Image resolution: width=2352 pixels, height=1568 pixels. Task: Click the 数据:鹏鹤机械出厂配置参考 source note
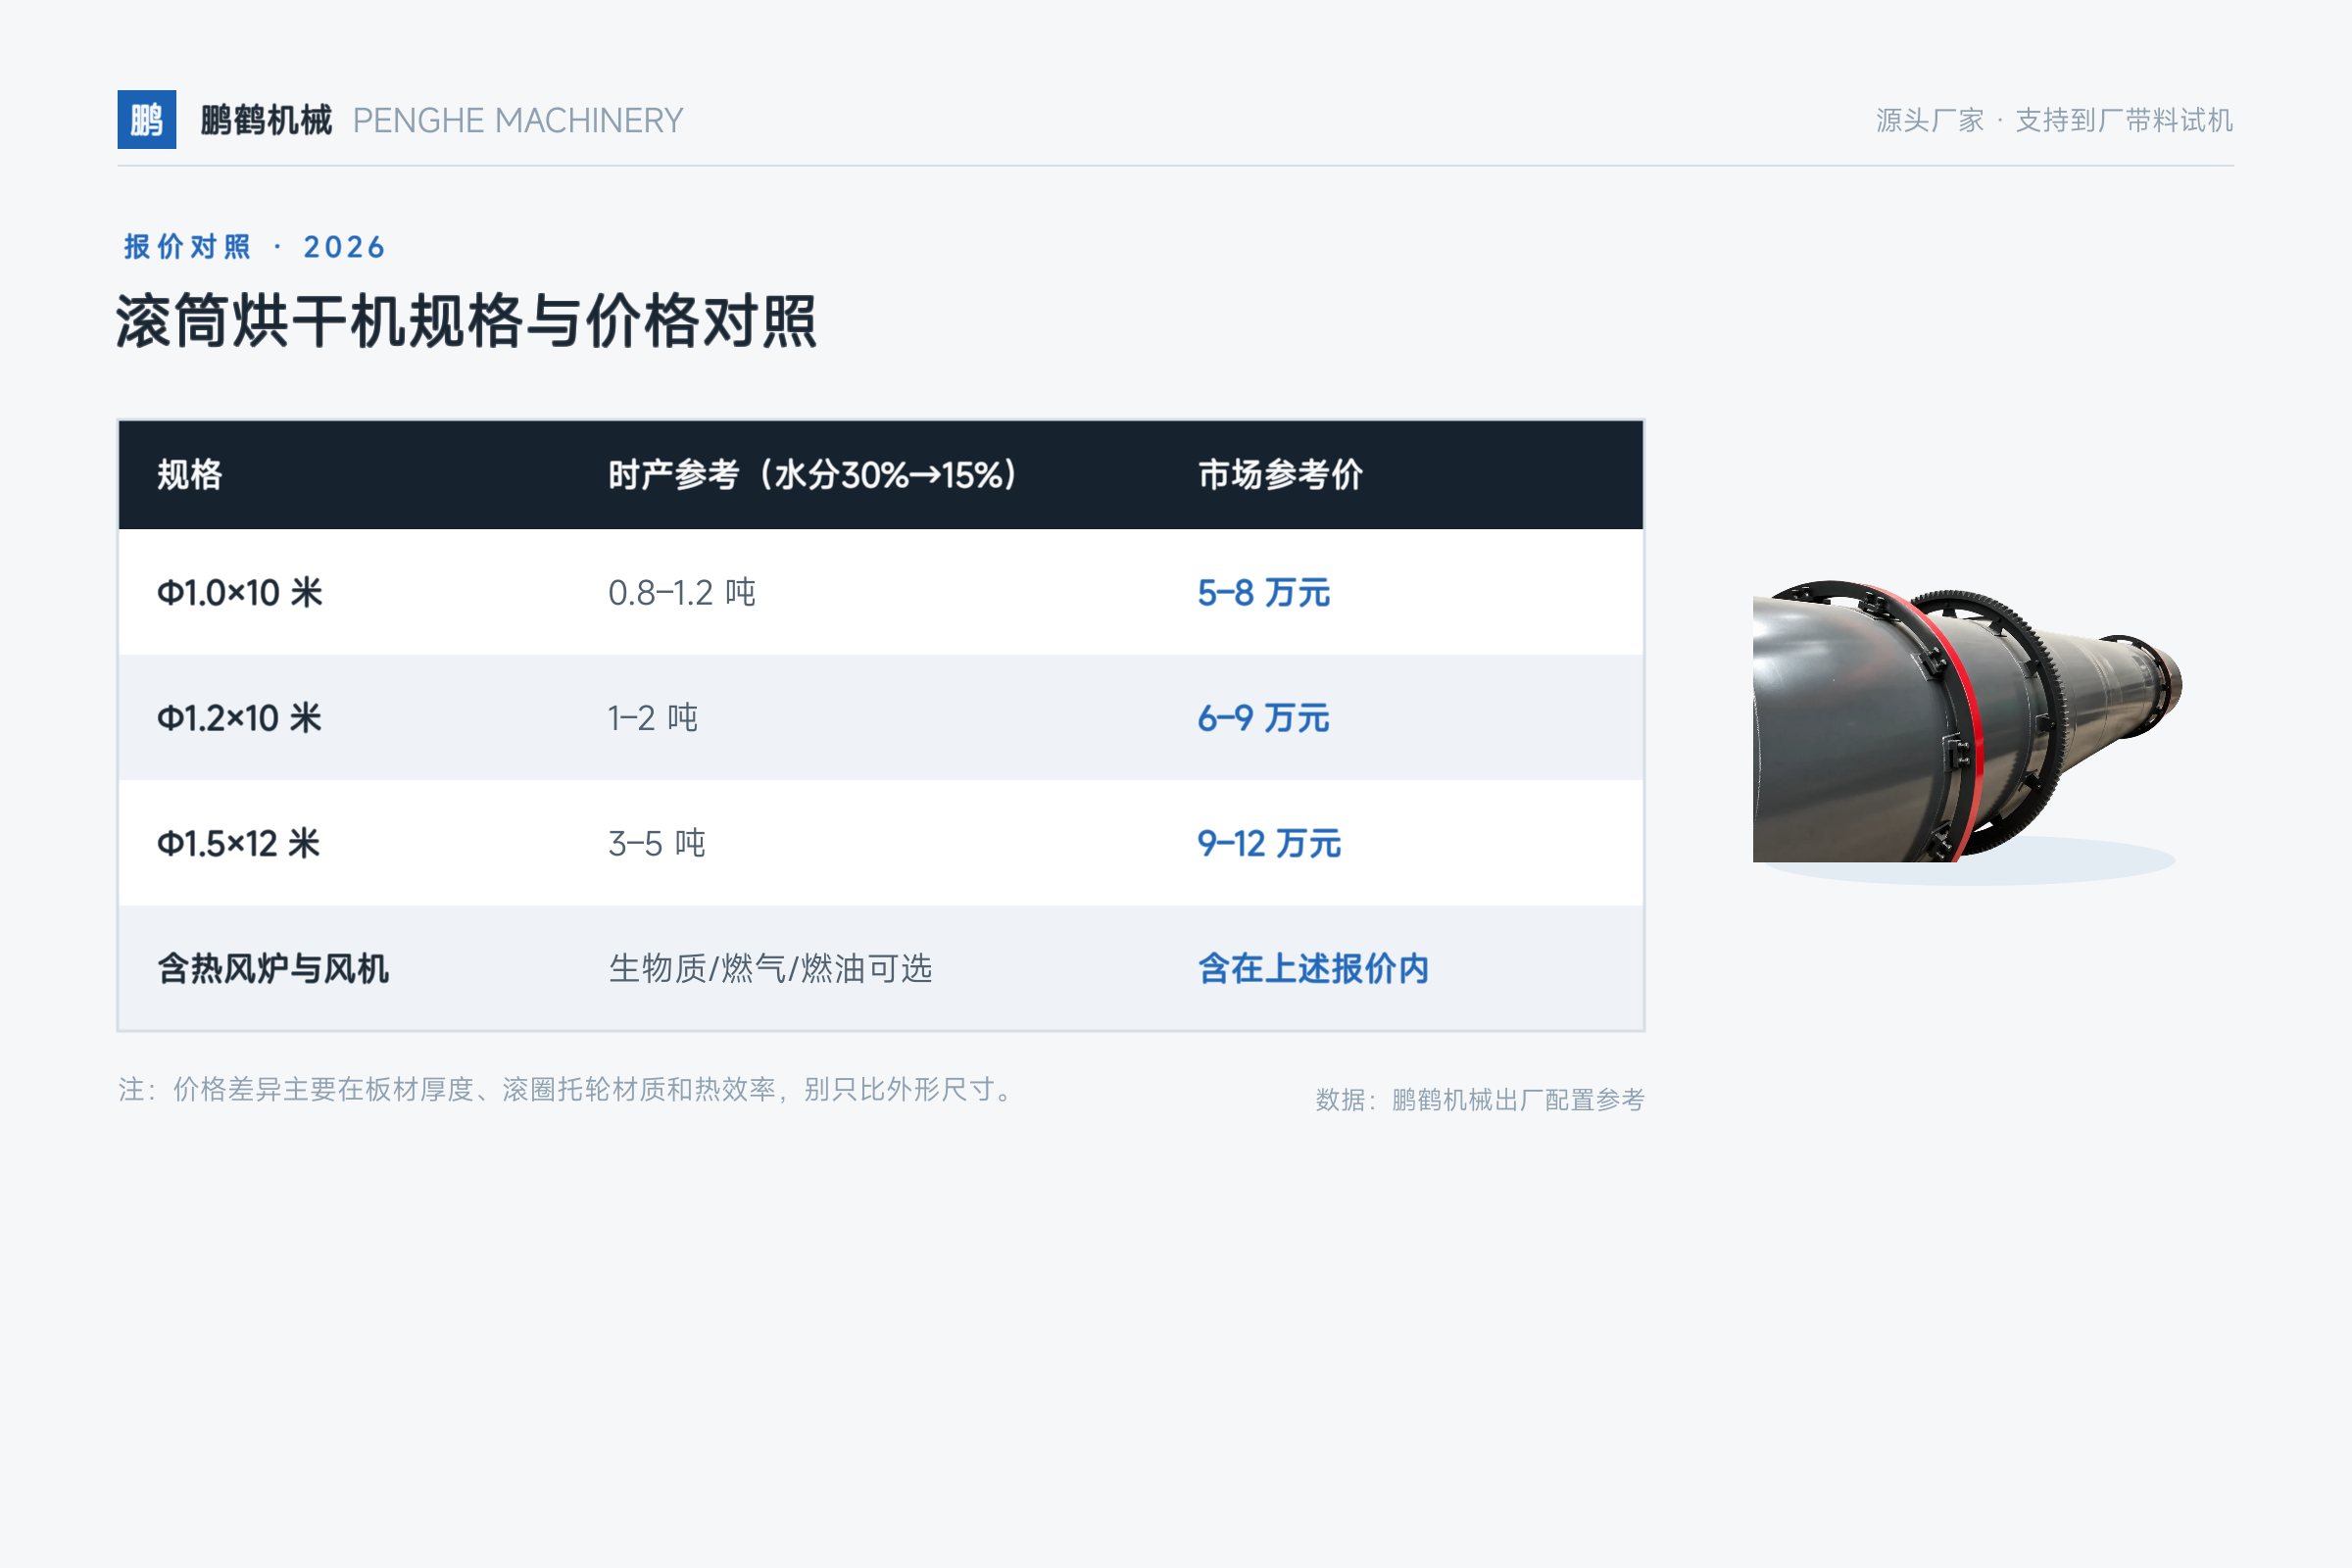pyautogui.click(x=1480, y=1101)
